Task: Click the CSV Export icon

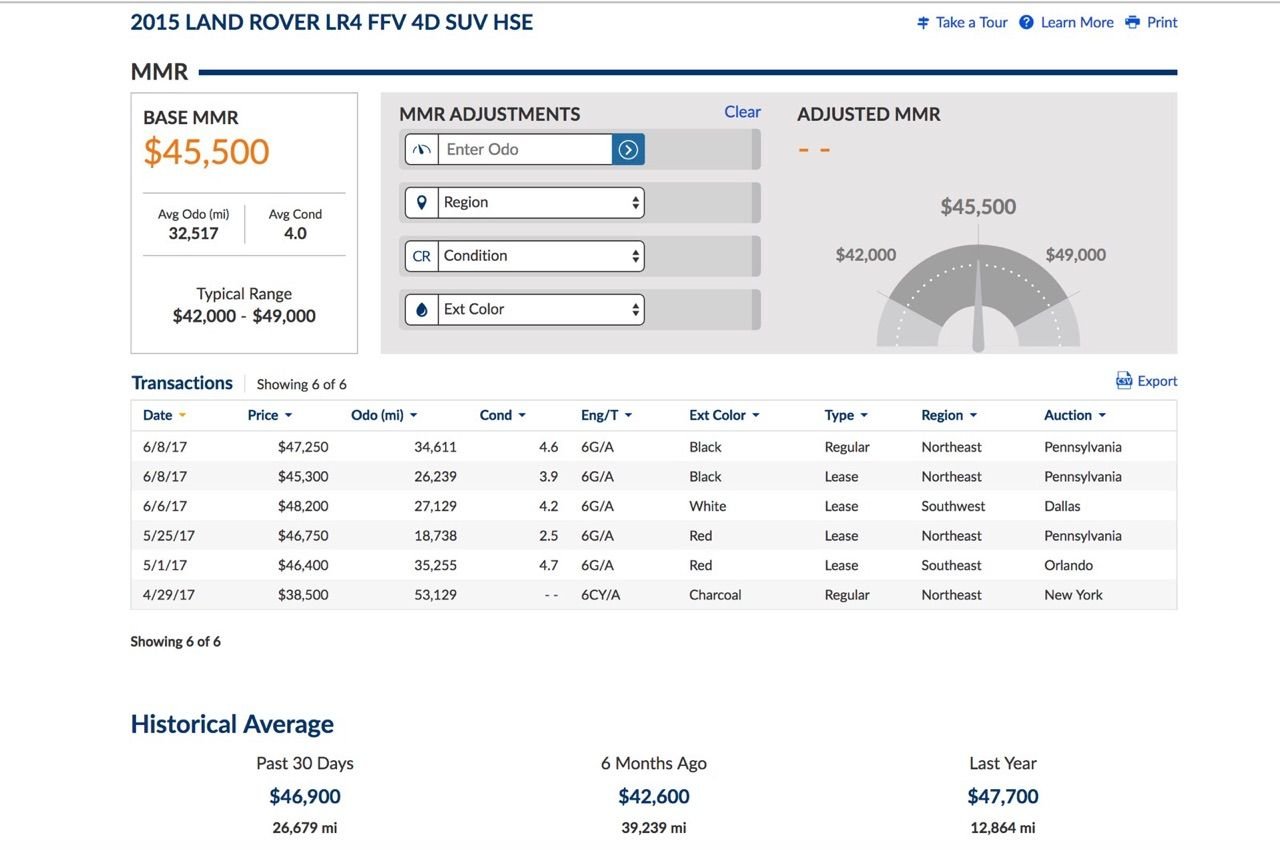Action: tap(1124, 381)
